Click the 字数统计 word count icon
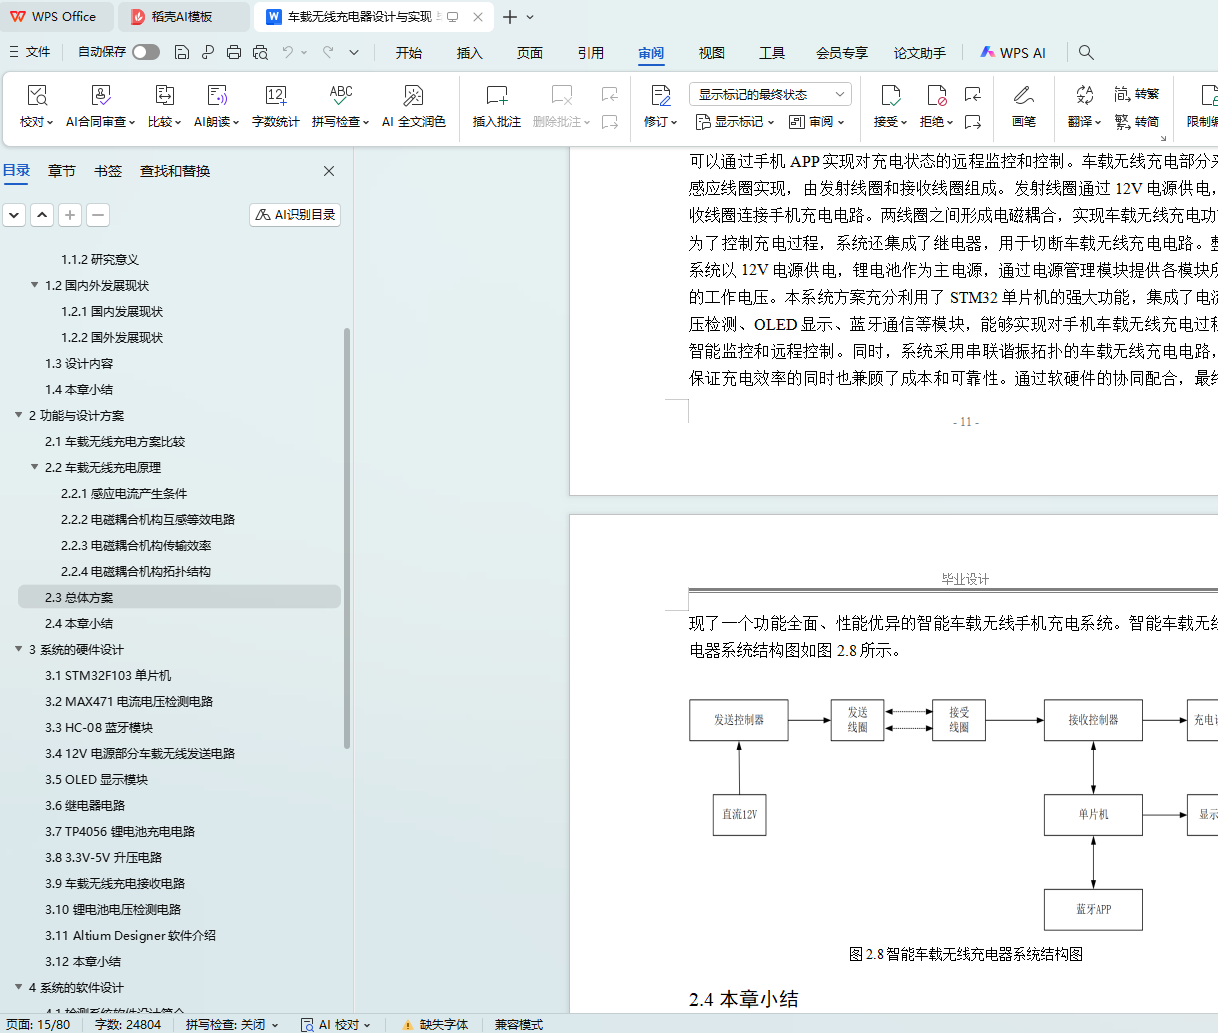Screen dimensions: 1218x1033 (x=275, y=96)
